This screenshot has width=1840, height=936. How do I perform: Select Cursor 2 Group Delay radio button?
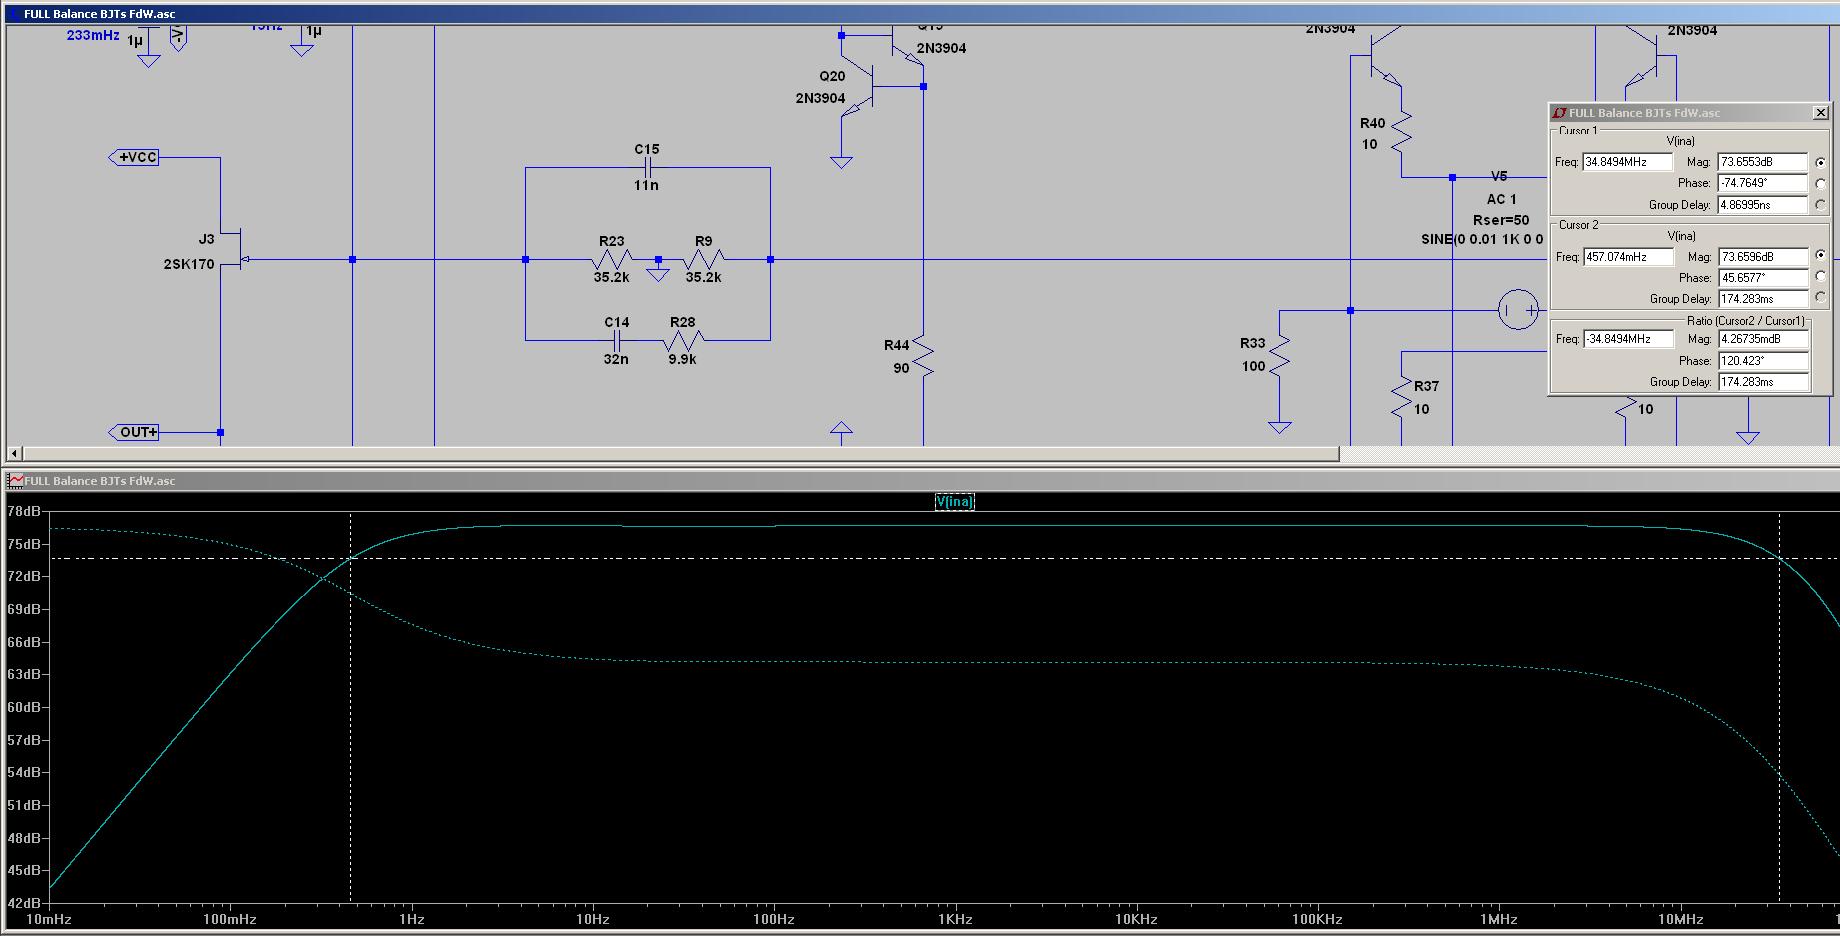pos(1820,298)
